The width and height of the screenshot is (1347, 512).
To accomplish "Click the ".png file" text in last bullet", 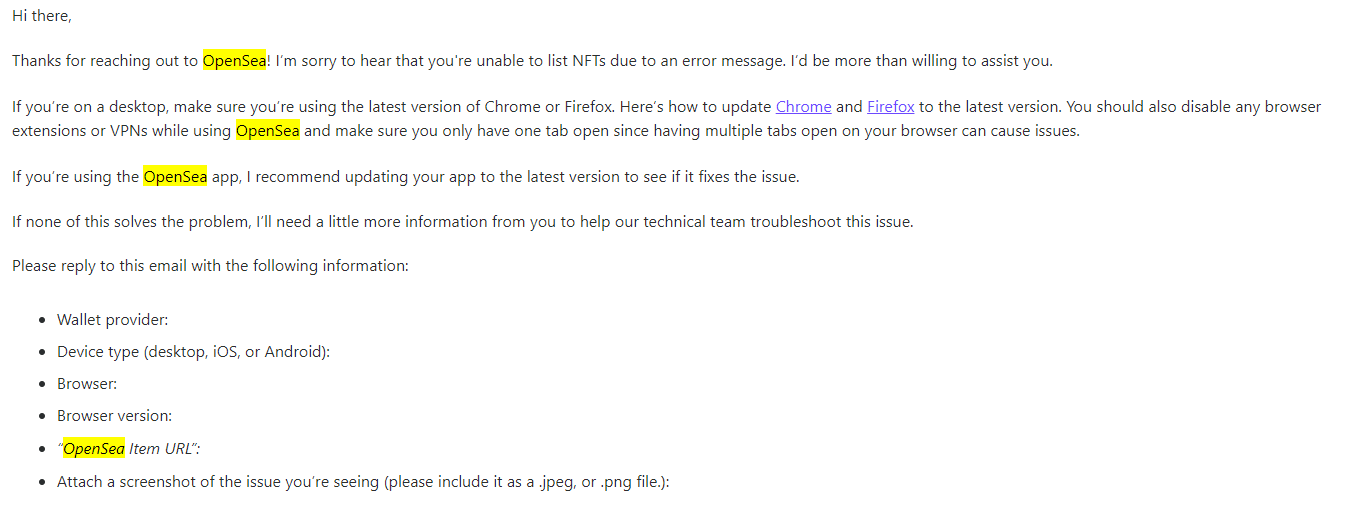I will click(x=629, y=482).
